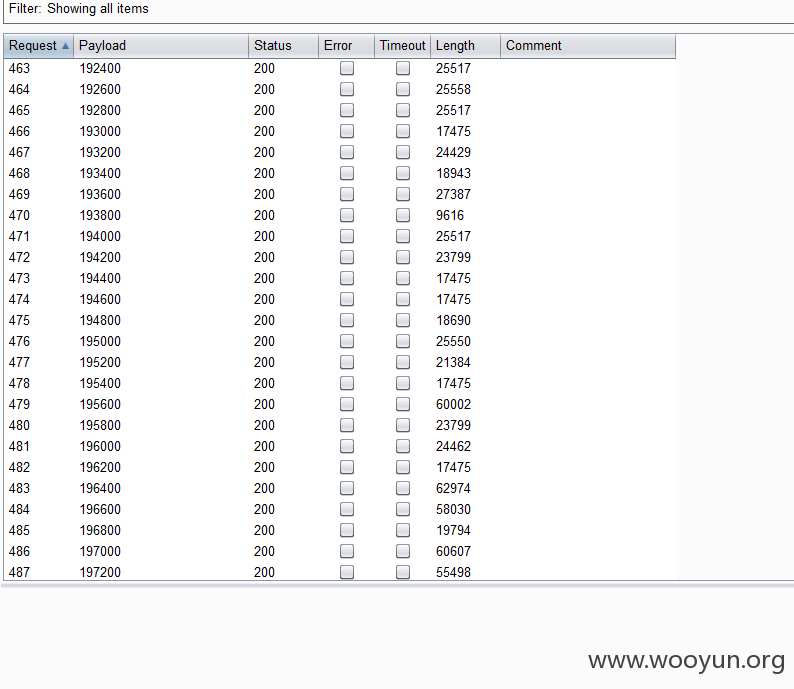
Task: Tick the Timeout checkbox for request 468
Action: click(x=403, y=173)
